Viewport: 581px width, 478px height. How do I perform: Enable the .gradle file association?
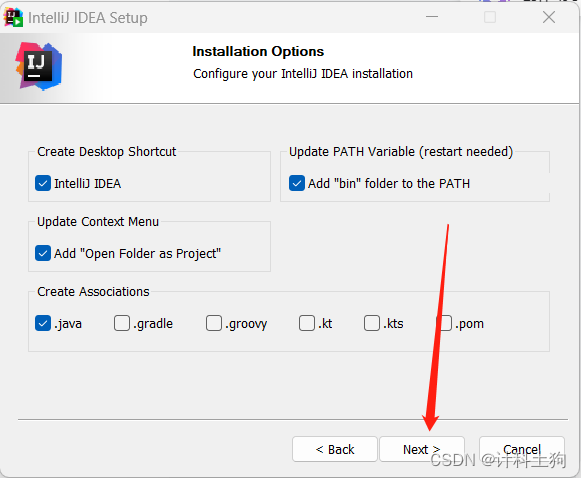[x=122, y=323]
